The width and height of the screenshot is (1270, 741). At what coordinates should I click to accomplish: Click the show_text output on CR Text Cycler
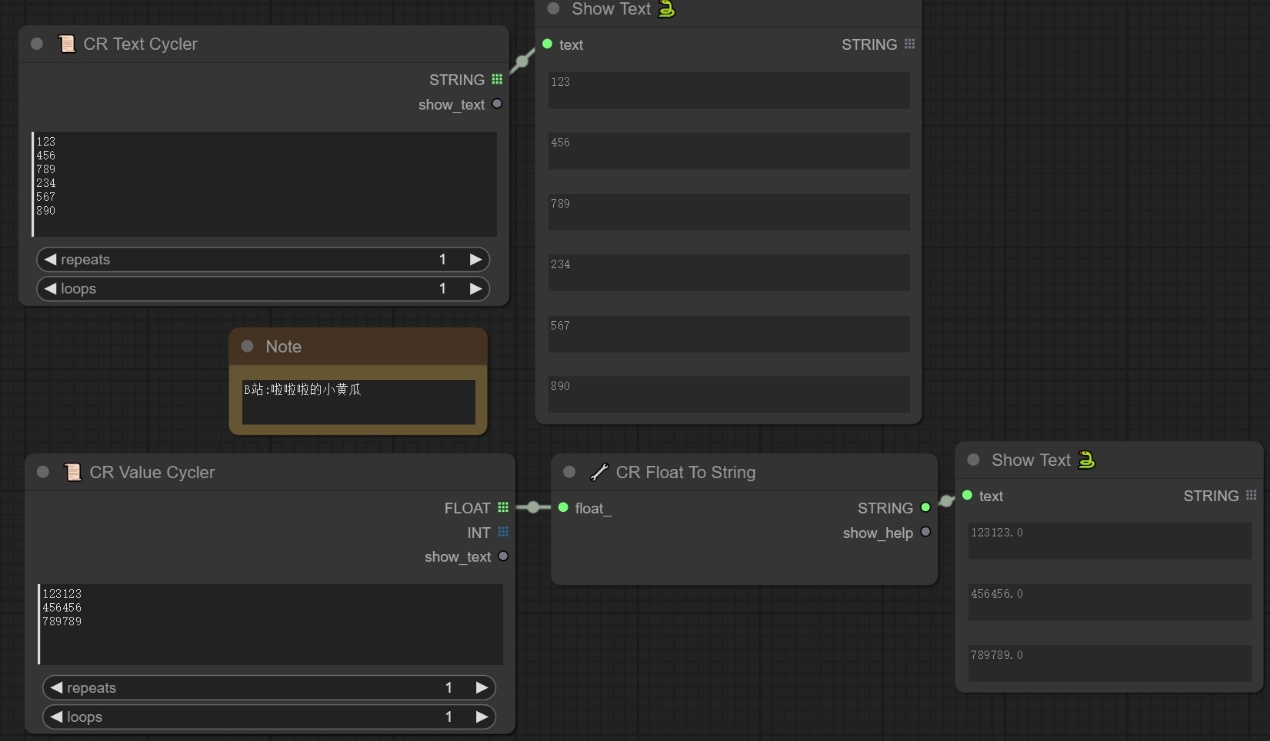(x=497, y=104)
